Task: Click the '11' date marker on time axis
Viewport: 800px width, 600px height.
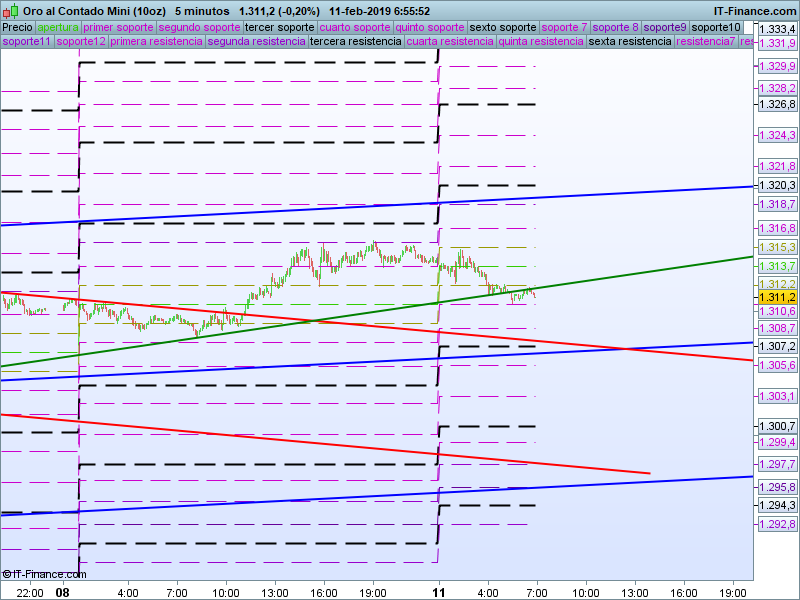Action: coord(438,592)
